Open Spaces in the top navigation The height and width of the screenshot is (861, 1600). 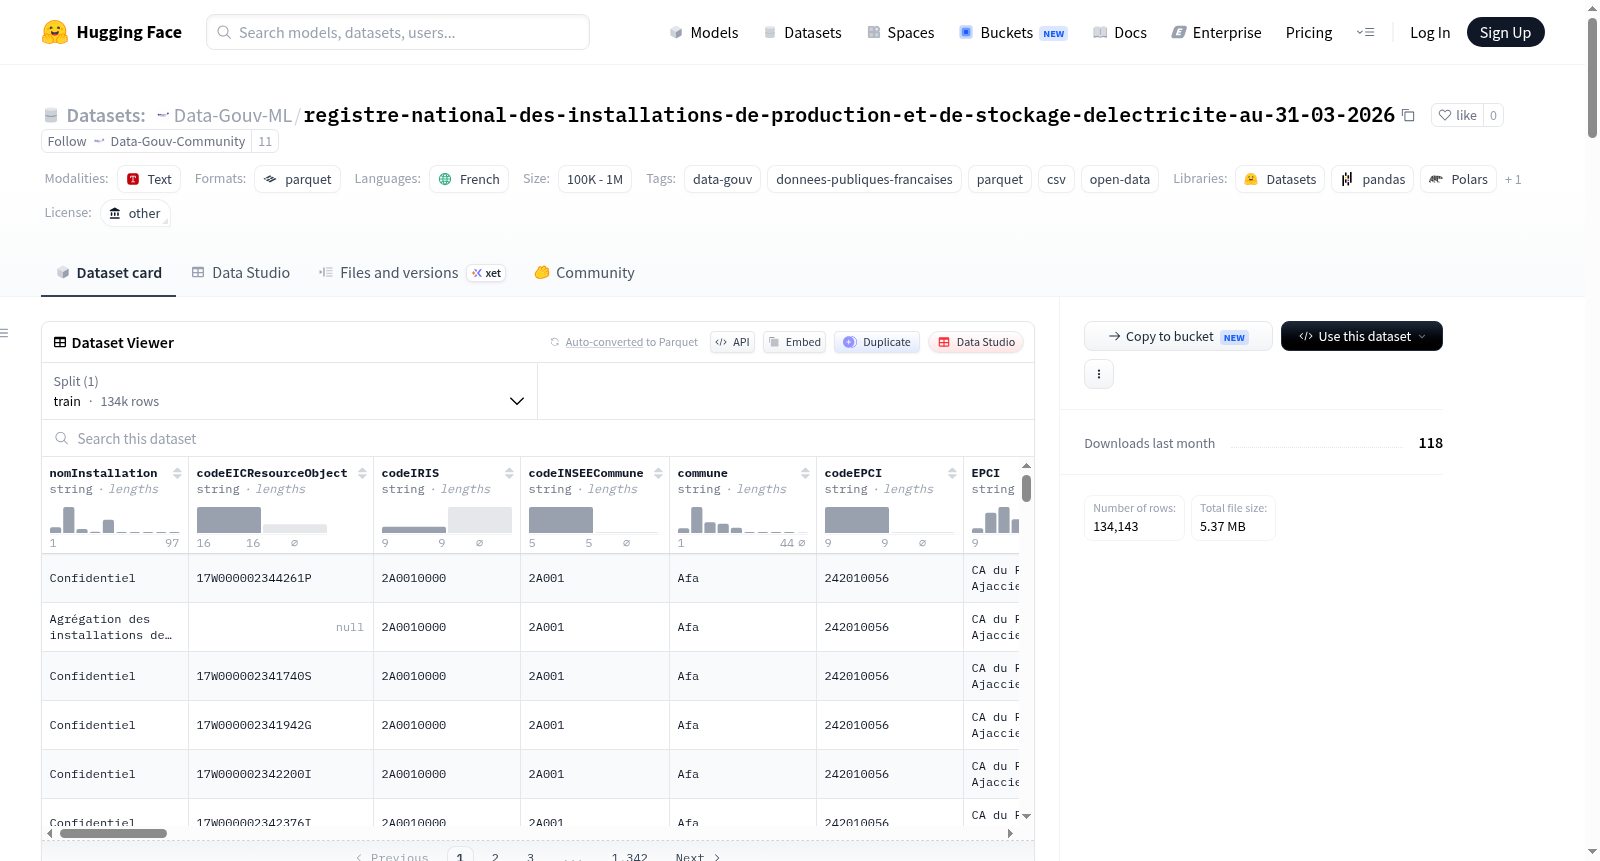click(x=901, y=32)
